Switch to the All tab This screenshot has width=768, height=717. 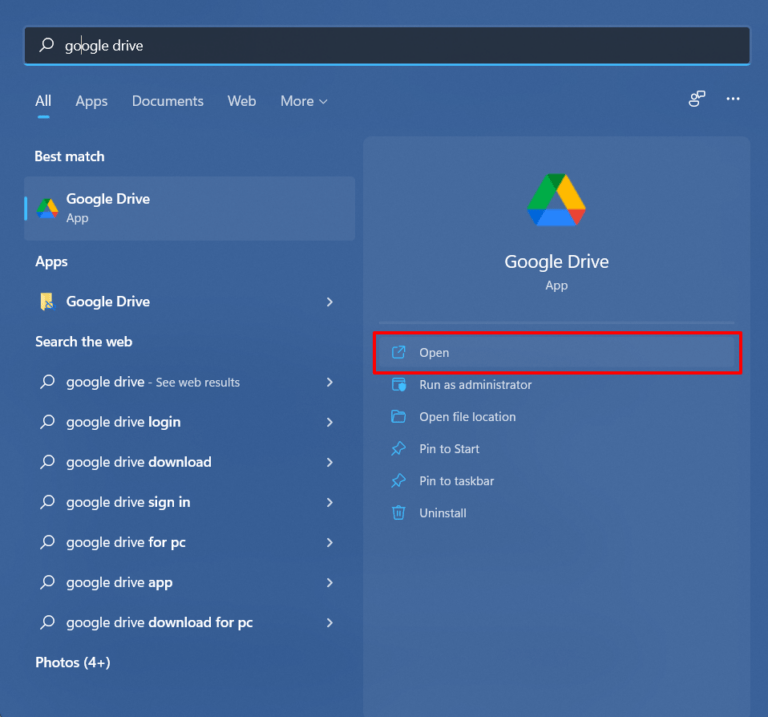43,101
